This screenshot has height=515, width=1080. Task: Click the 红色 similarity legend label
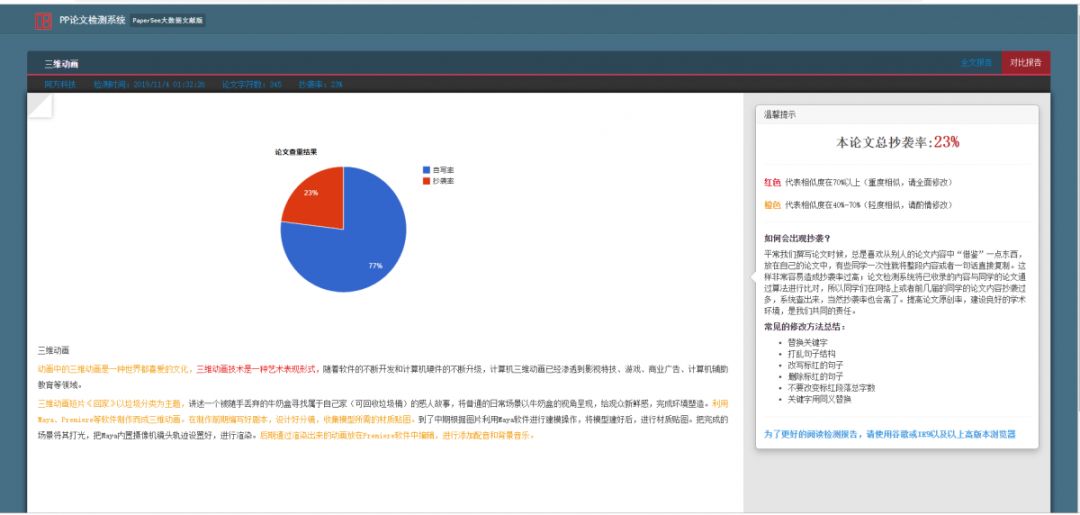[x=772, y=182]
